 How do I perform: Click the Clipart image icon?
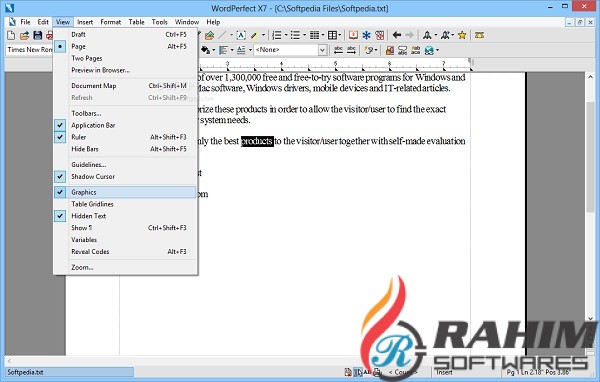209,36
